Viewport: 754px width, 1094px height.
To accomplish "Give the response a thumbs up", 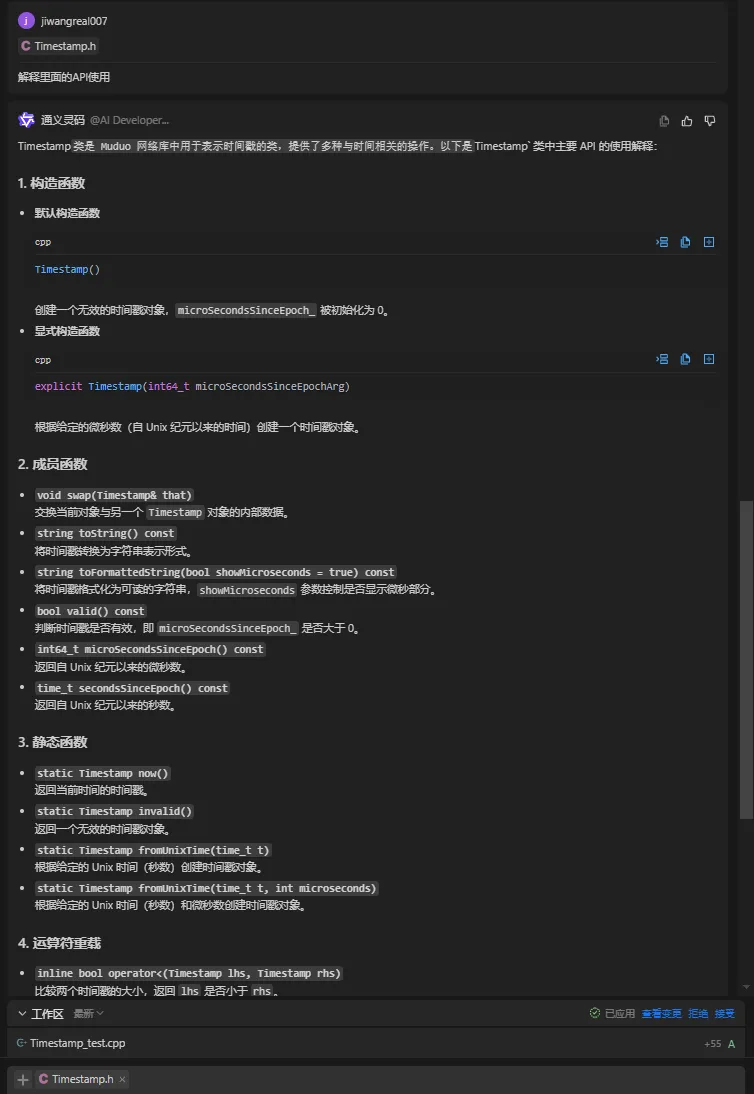I will point(687,121).
